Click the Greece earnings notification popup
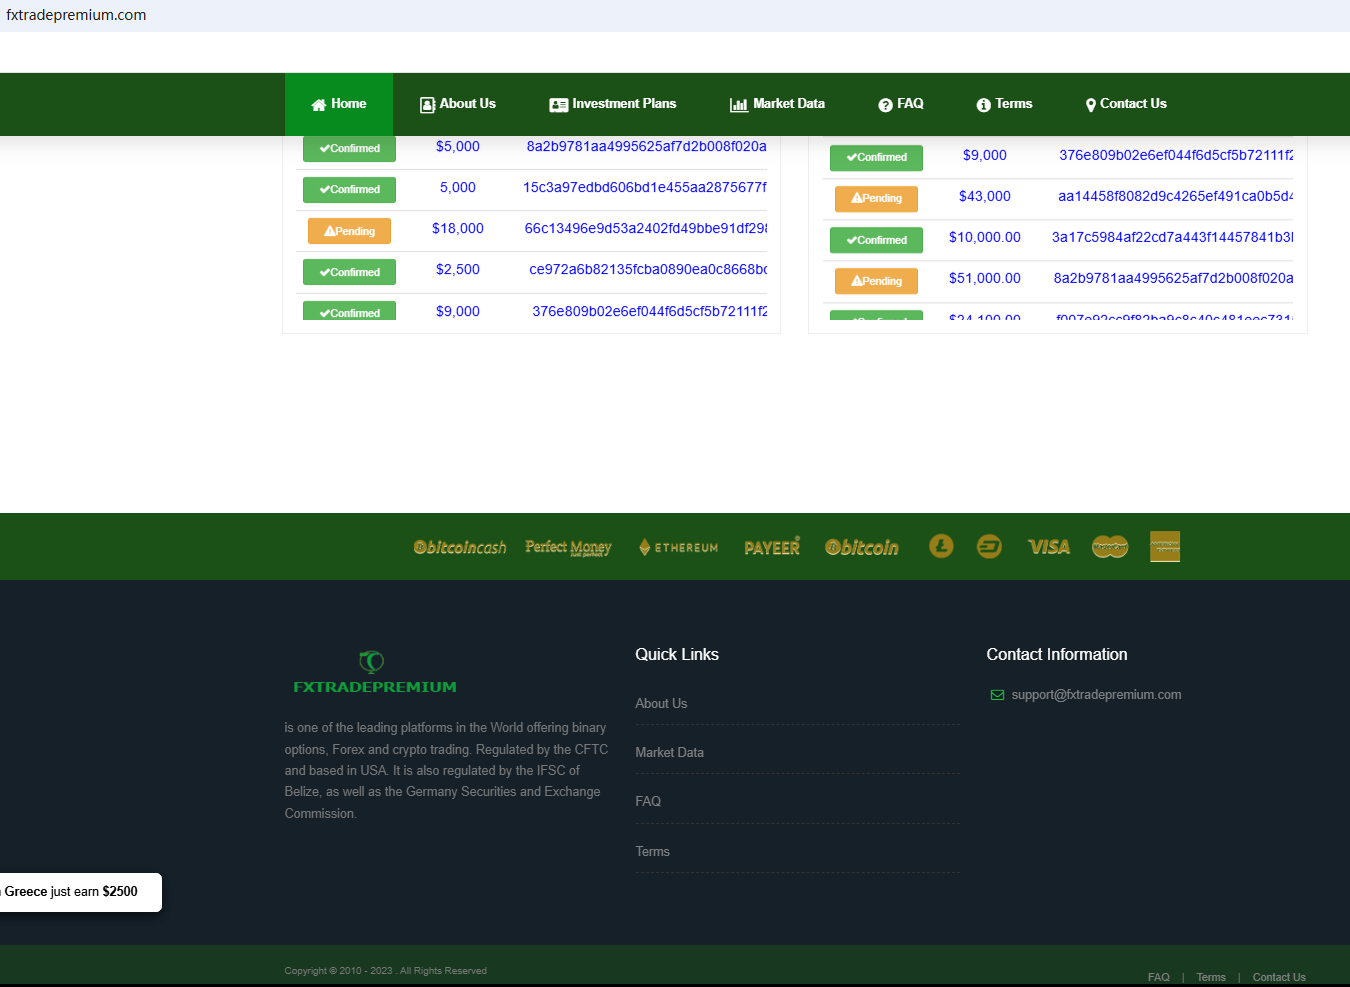Viewport: 1350px width, 987px height. 78,892
